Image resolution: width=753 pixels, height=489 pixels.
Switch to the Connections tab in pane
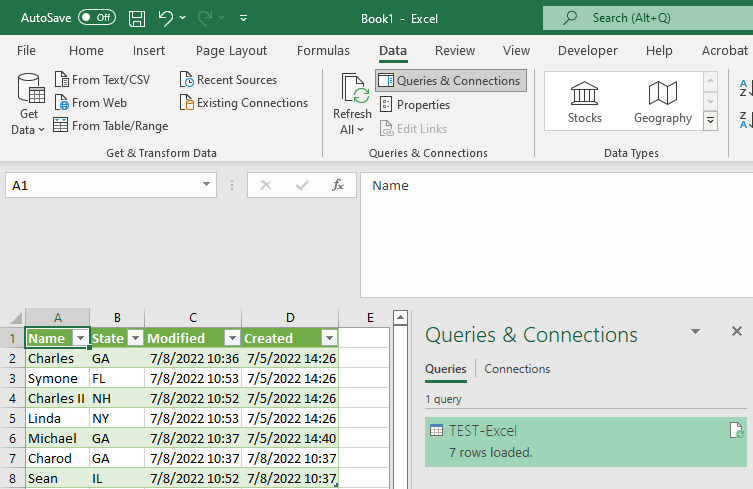pos(517,369)
